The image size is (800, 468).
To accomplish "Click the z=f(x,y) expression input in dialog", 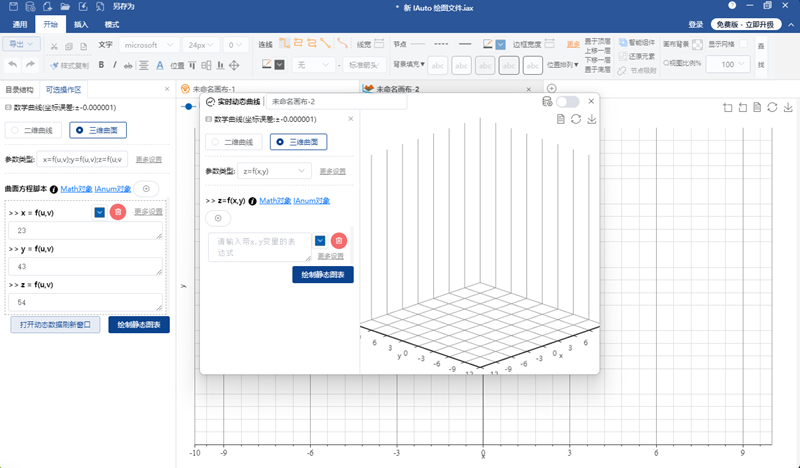I will pos(260,247).
